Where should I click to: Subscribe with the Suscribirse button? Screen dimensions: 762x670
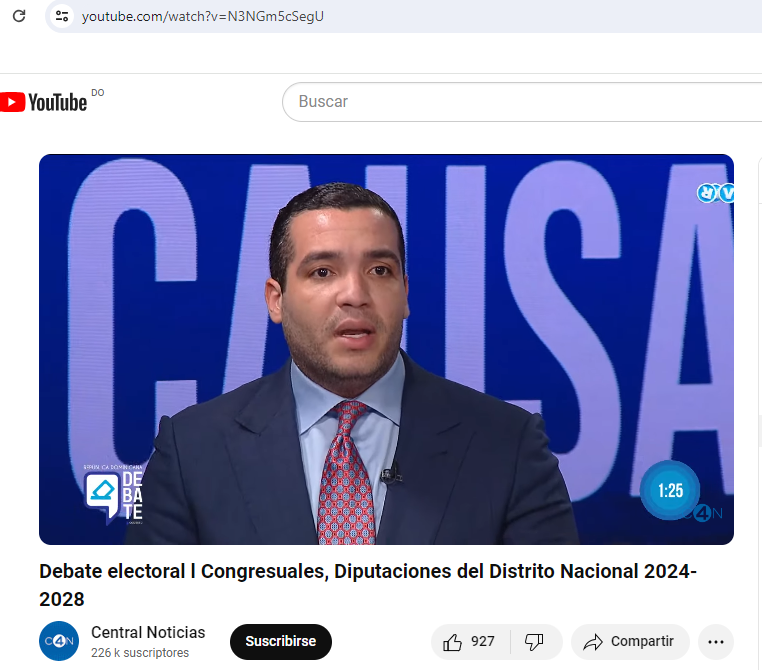[x=280, y=642]
